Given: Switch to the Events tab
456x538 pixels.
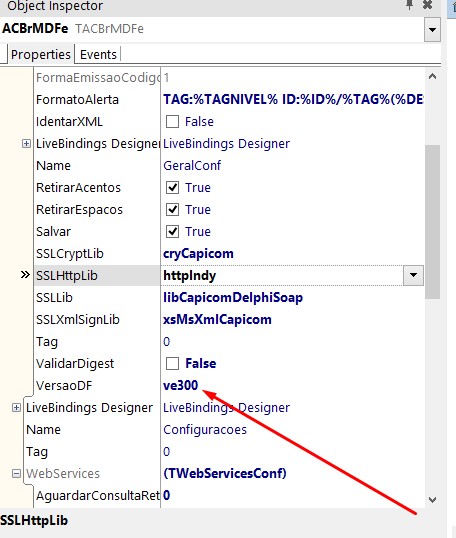Looking at the screenshot, I should tap(98, 55).
